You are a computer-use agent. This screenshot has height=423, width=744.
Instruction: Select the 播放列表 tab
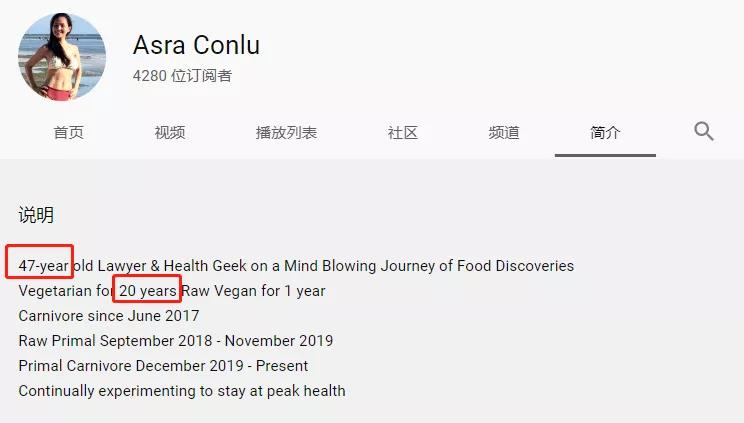[286, 132]
